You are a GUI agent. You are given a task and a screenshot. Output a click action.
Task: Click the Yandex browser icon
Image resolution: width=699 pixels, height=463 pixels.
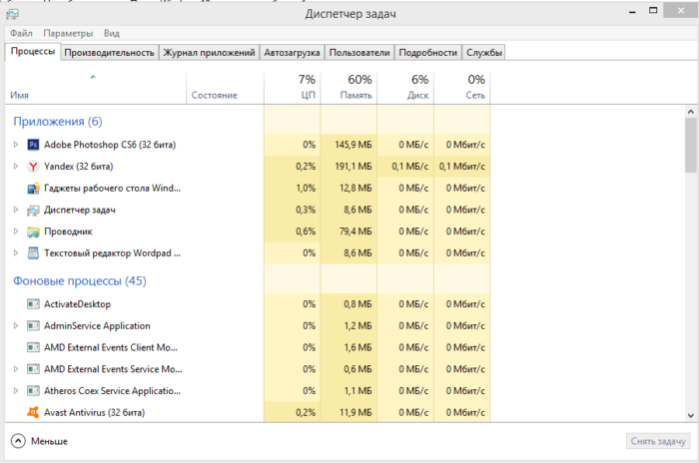click(33, 167)
